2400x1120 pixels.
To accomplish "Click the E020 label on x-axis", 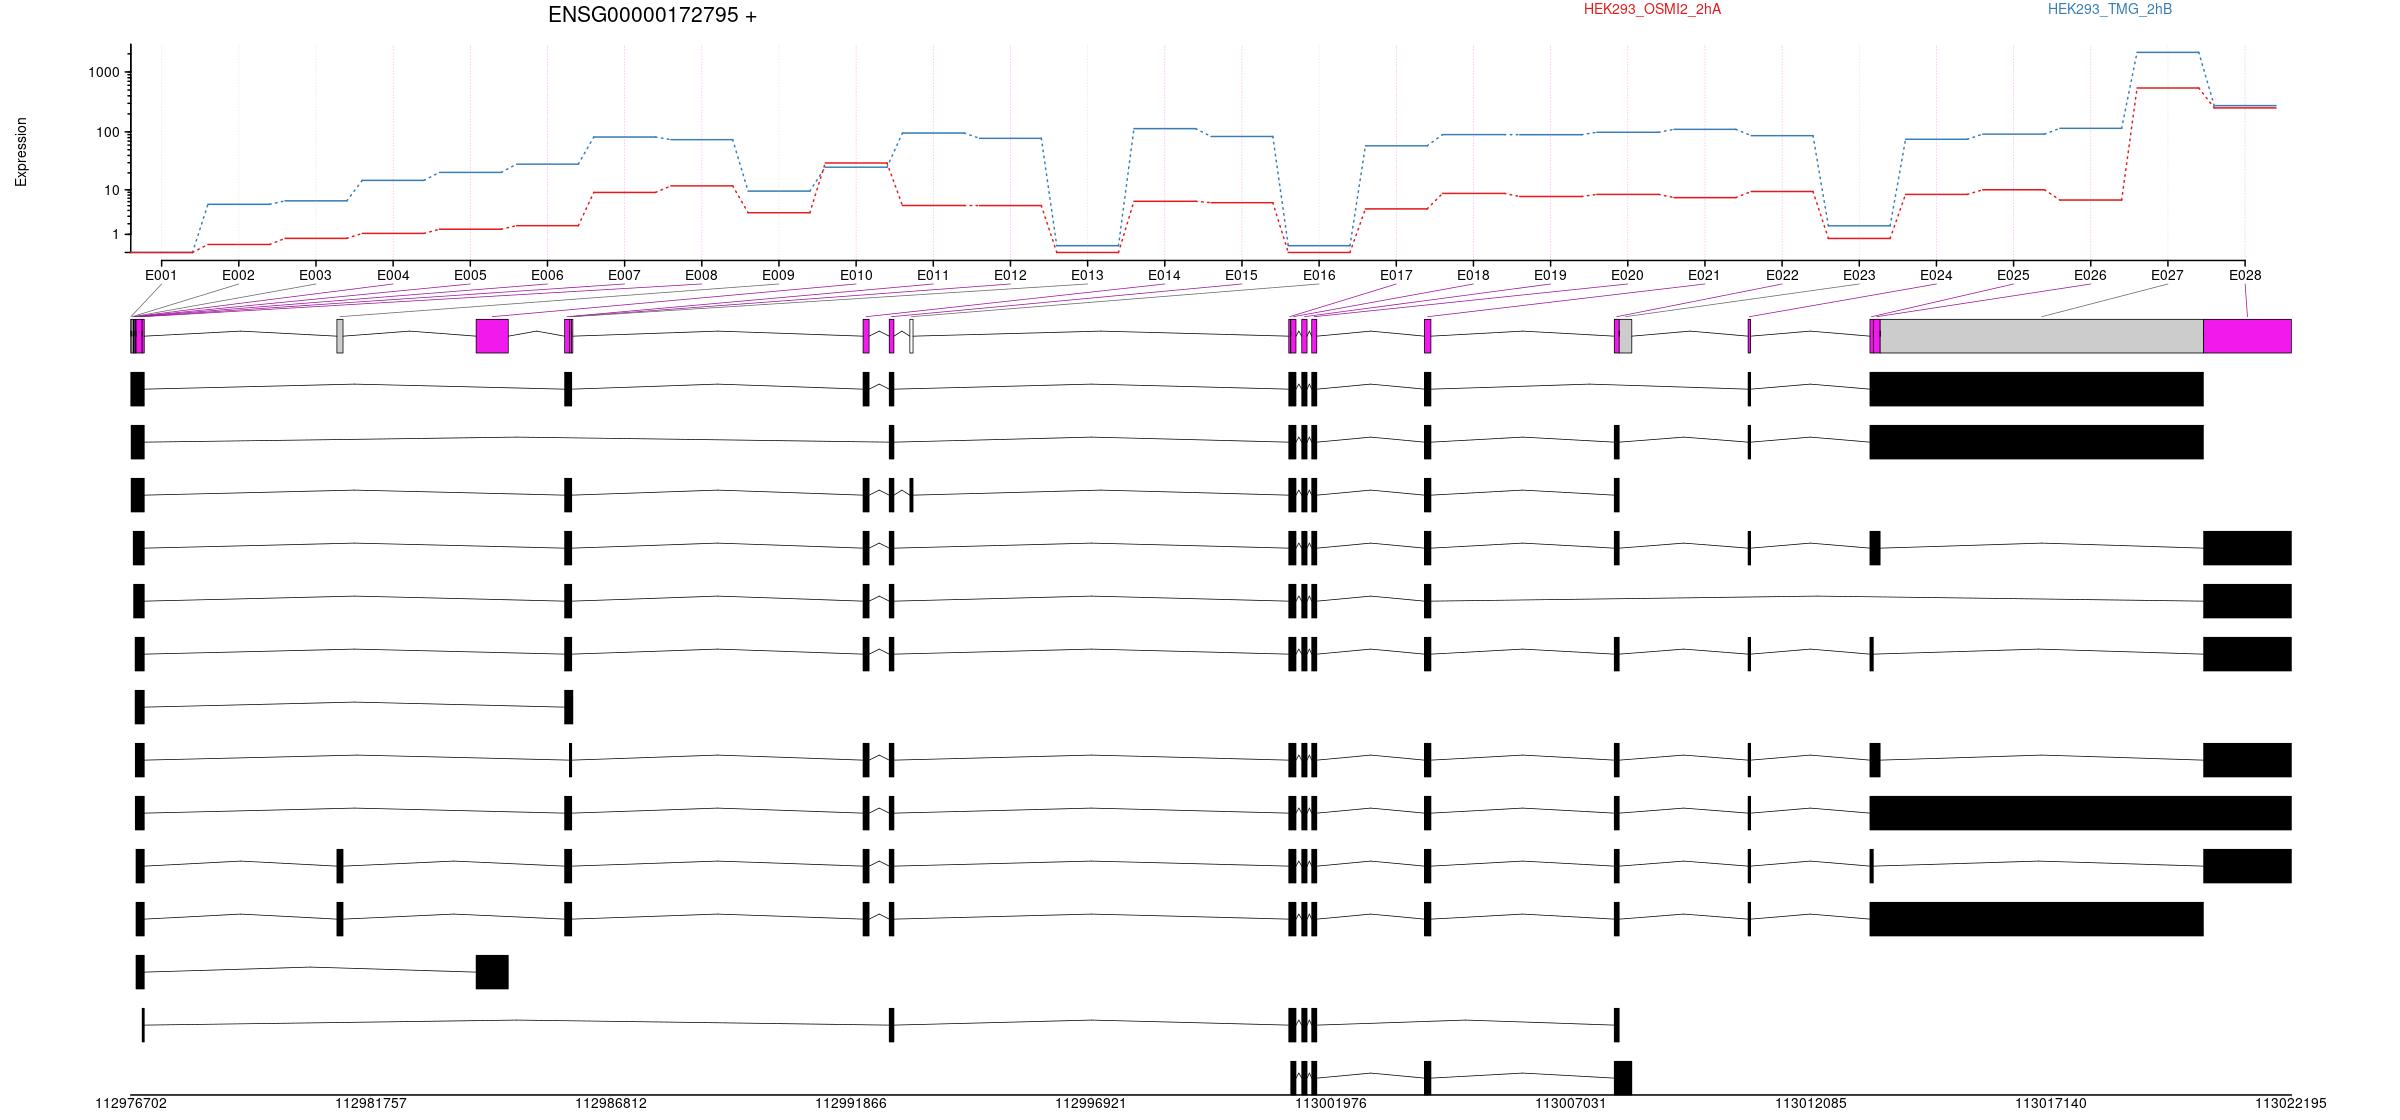I will click(x=1627, y=275).
